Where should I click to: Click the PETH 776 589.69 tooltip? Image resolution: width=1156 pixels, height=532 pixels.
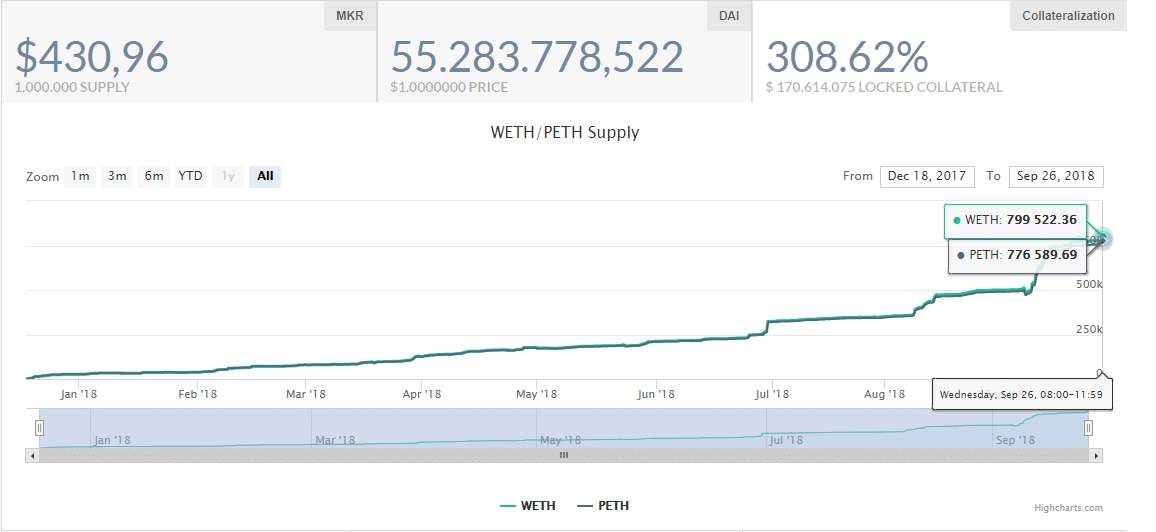click(1018, 255)
